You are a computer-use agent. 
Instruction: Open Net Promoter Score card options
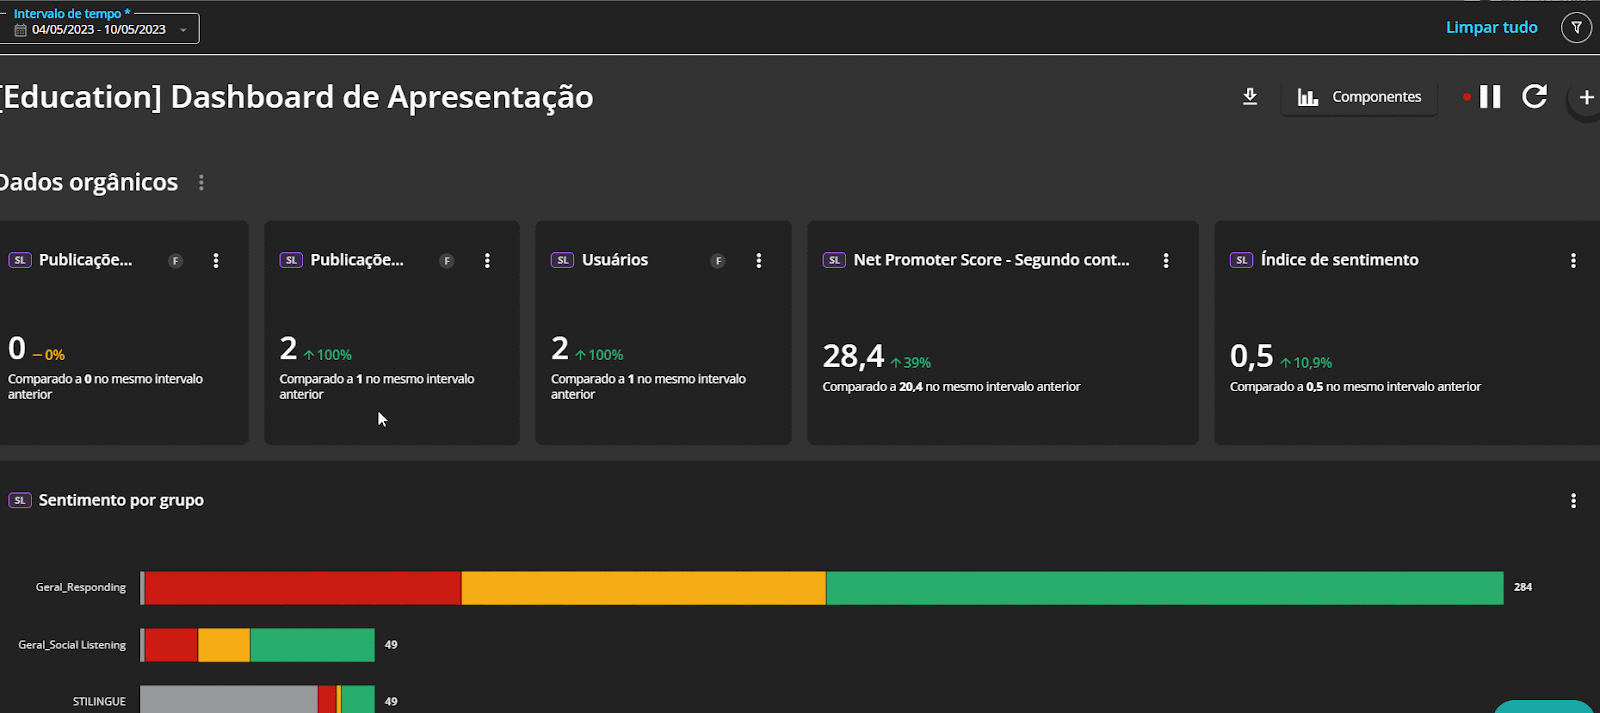pos(1166,261)
